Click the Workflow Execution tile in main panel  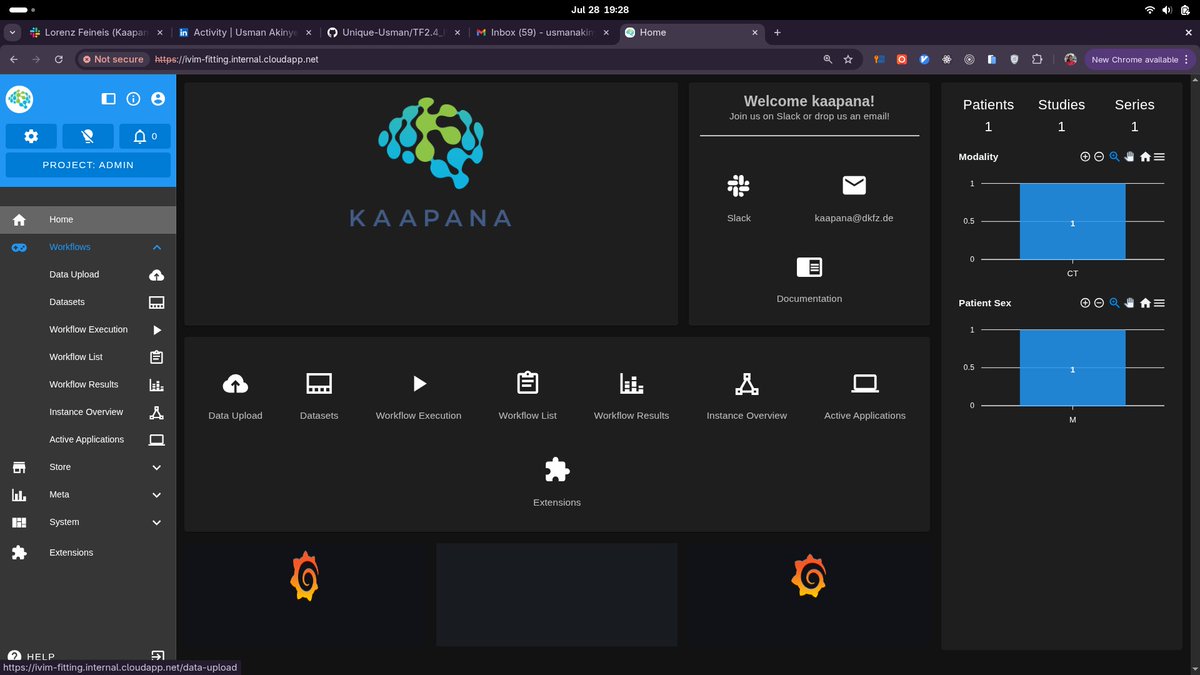click(419, 396)
